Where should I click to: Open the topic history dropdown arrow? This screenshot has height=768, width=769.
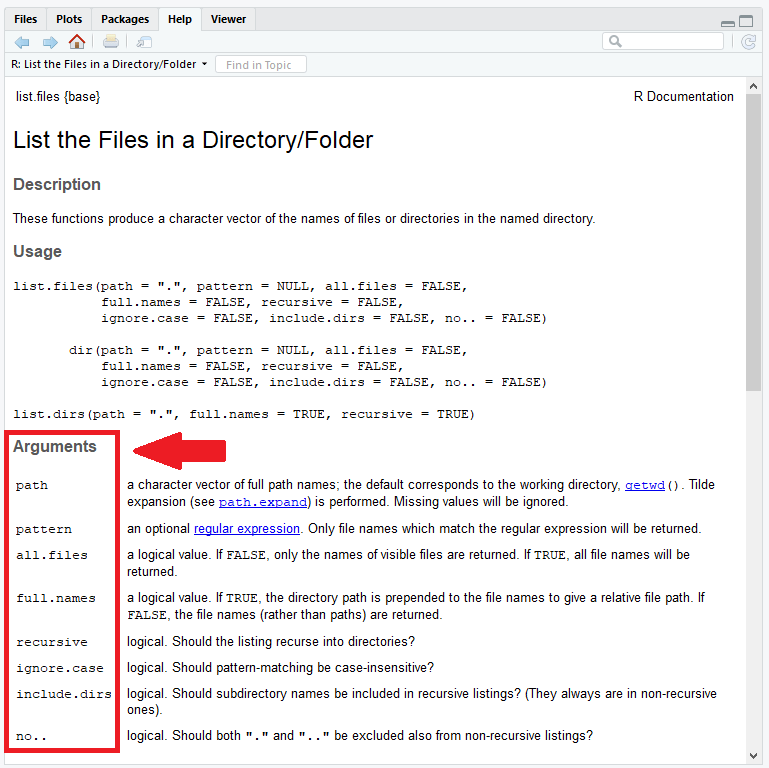[x=205, y=64]
